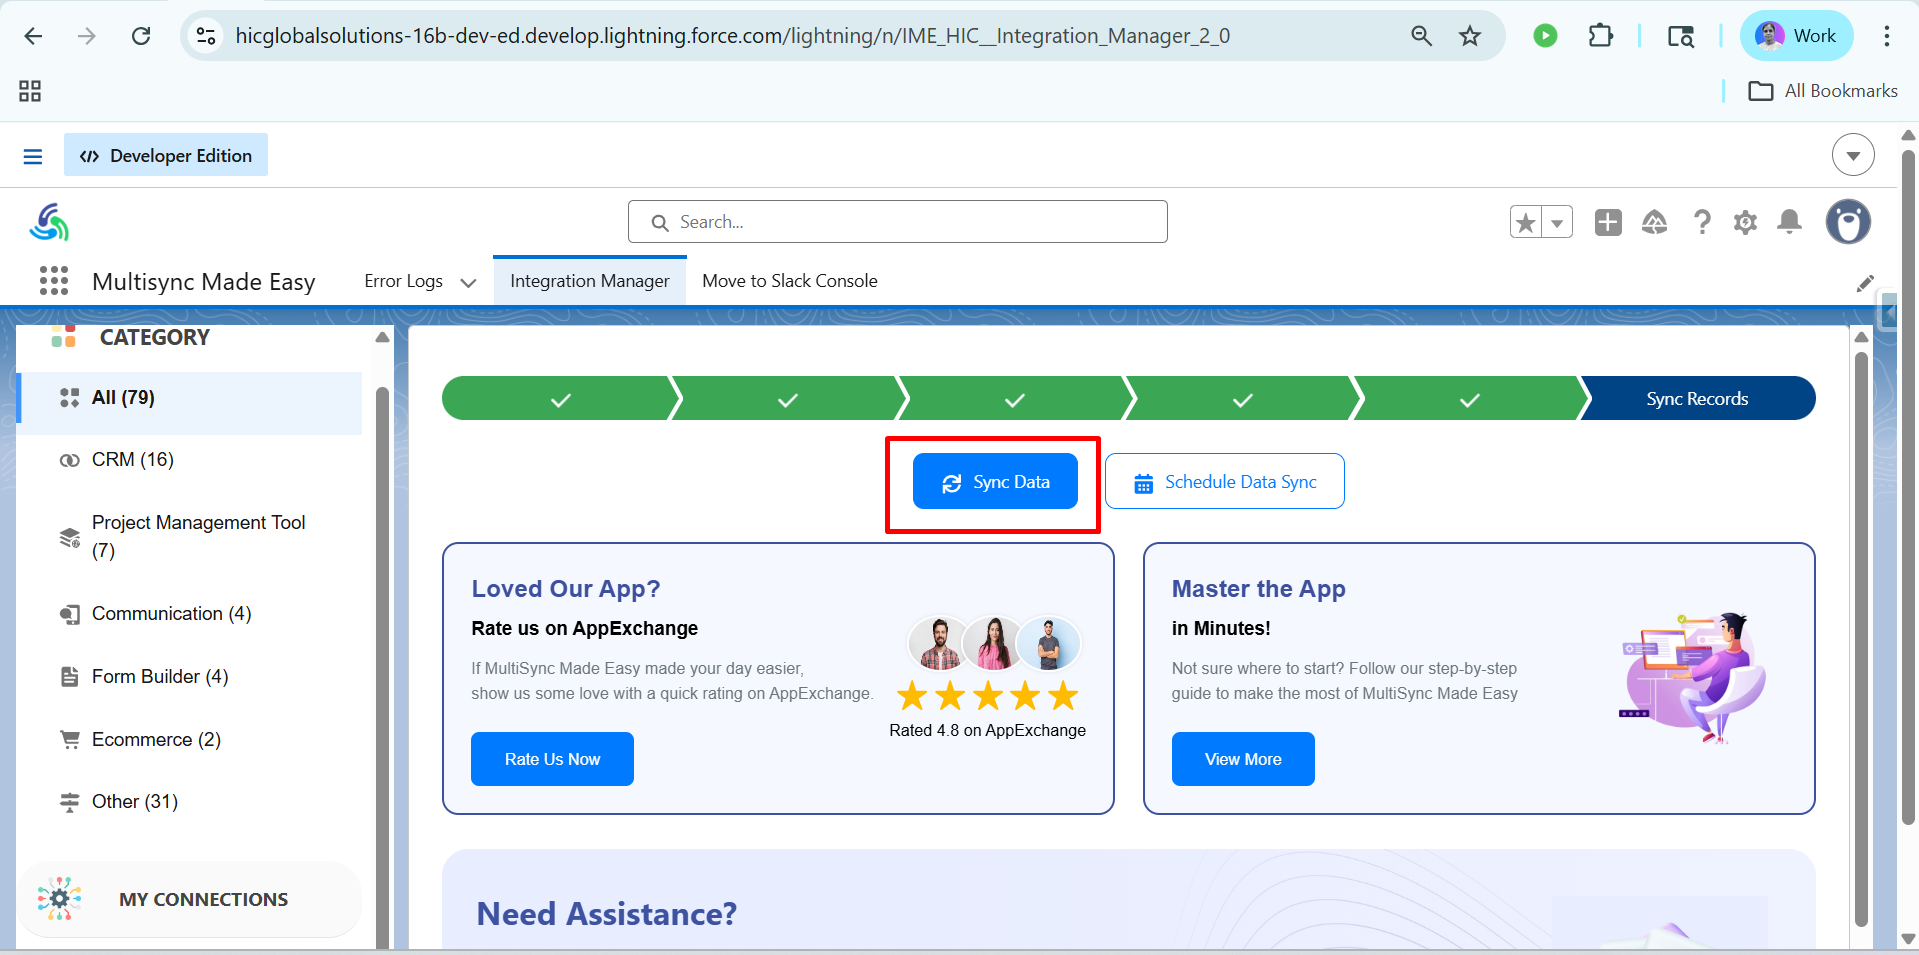The width and height of the screenshot is (1919, 955).
Task: Toggle the Salesforce hamburger navigation menu
Action: (33, 156)
